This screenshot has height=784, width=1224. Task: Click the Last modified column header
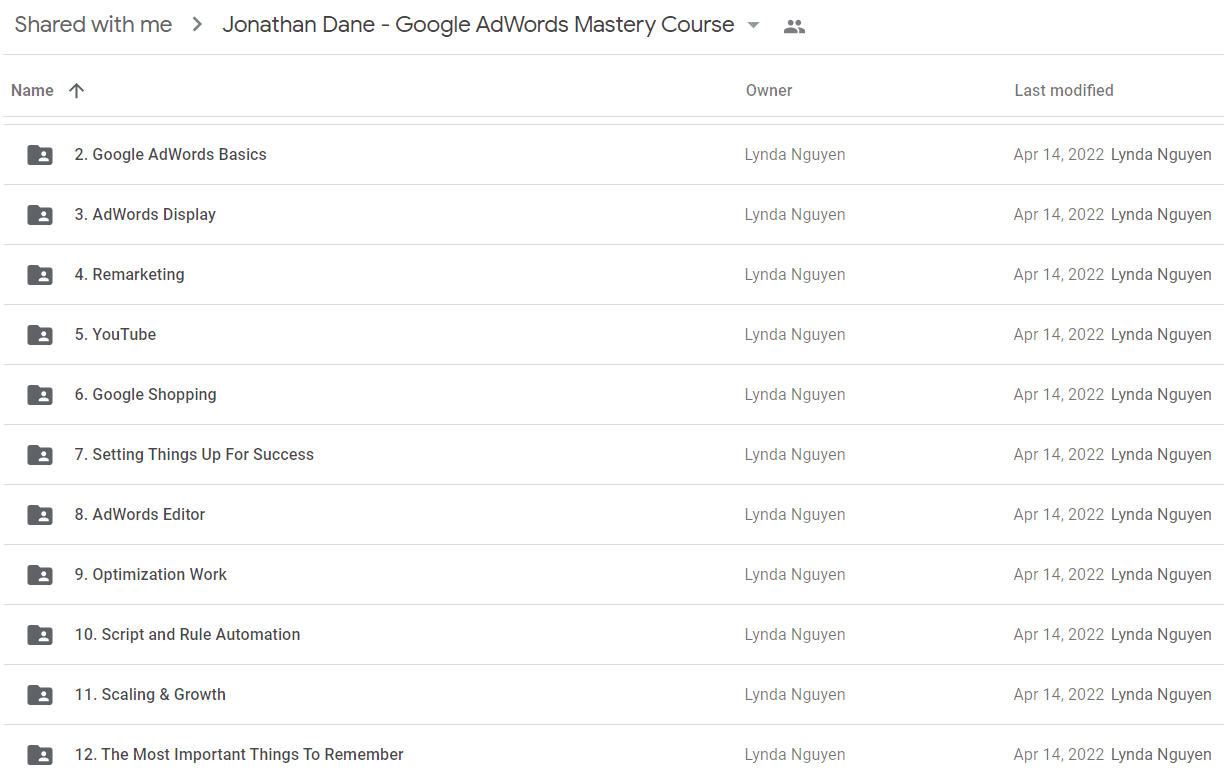coord(1064,90)
